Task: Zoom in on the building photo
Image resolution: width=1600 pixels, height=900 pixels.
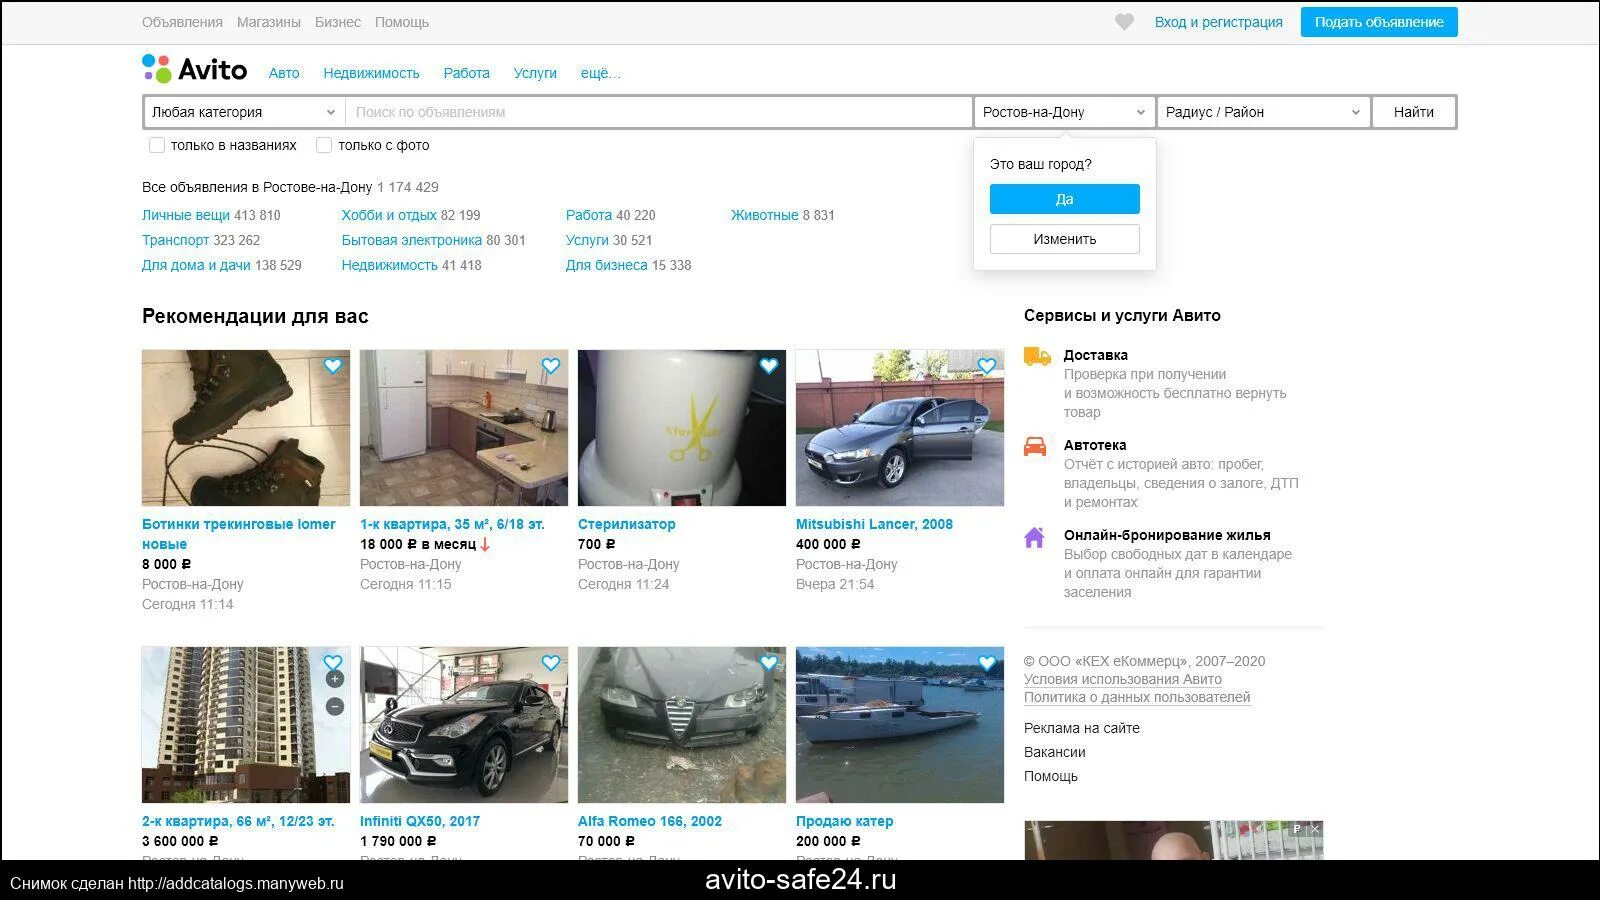Action: [335, 679]
